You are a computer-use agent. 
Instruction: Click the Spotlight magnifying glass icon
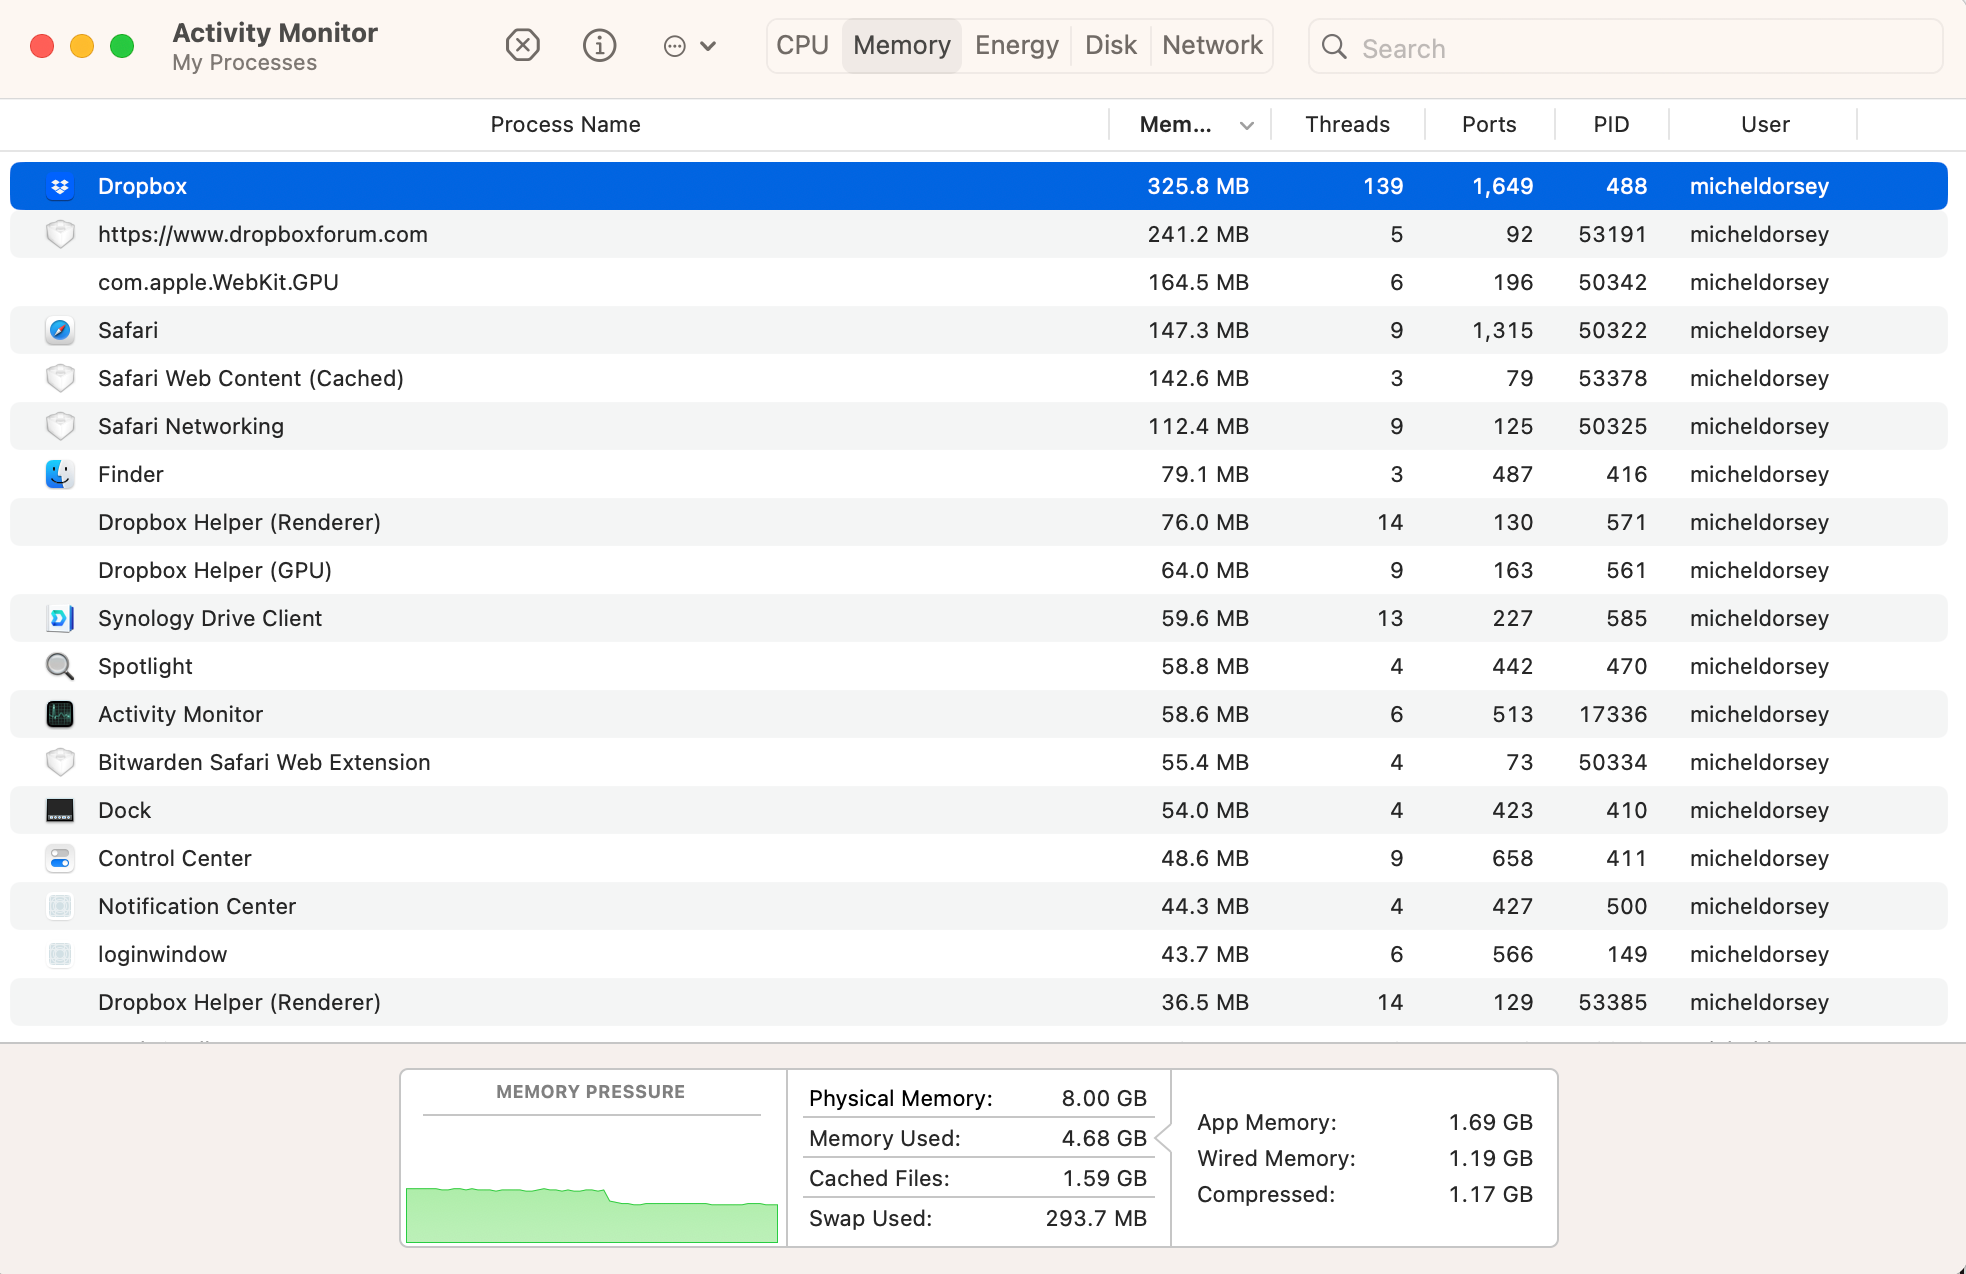[x=60, y=666]
